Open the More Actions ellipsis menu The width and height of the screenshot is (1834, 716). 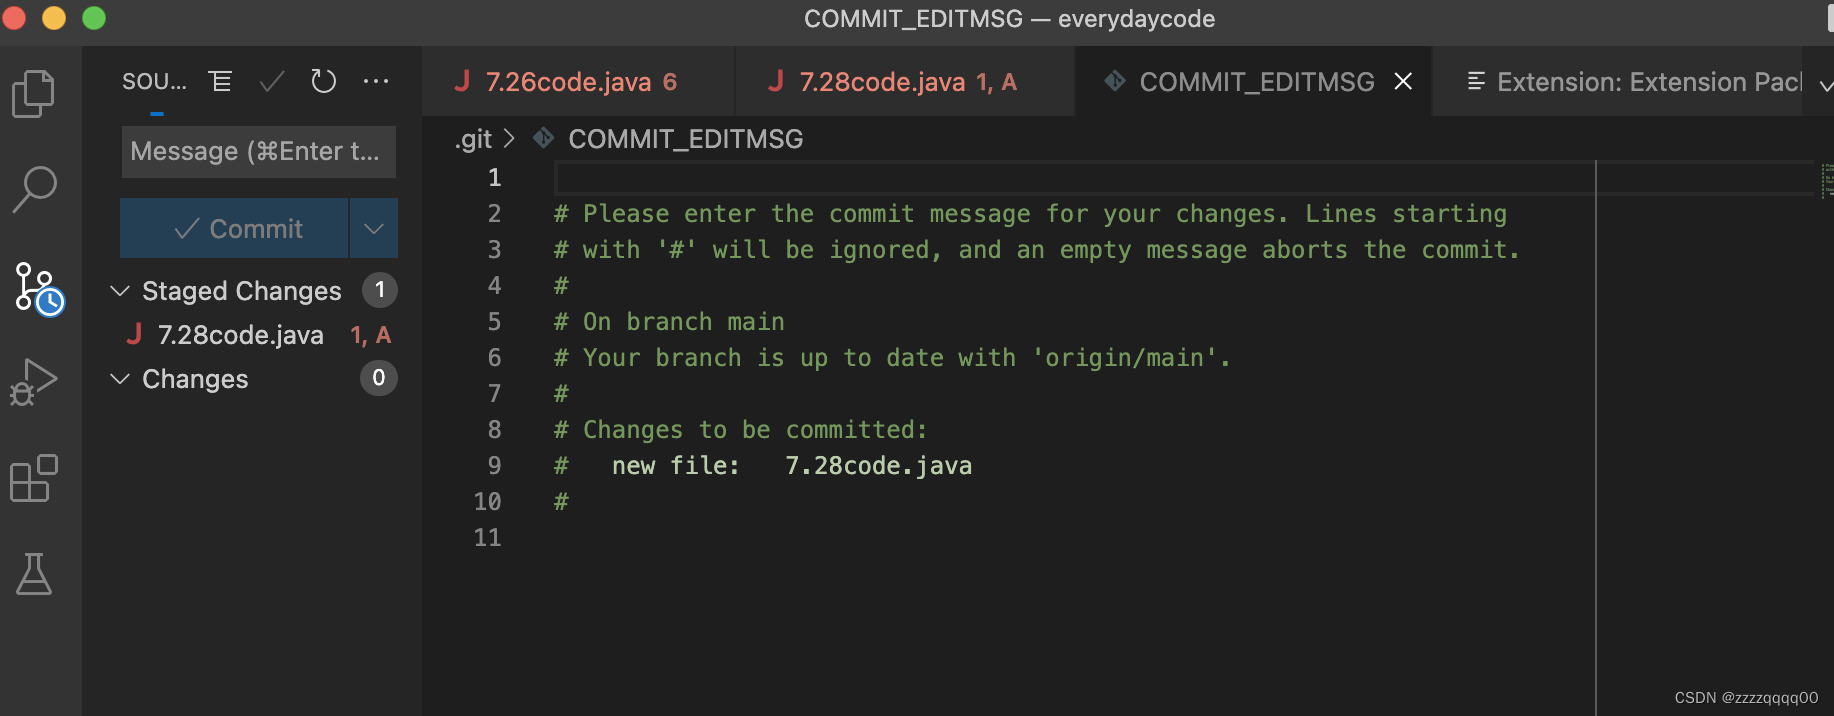click(x=376, y=81)
